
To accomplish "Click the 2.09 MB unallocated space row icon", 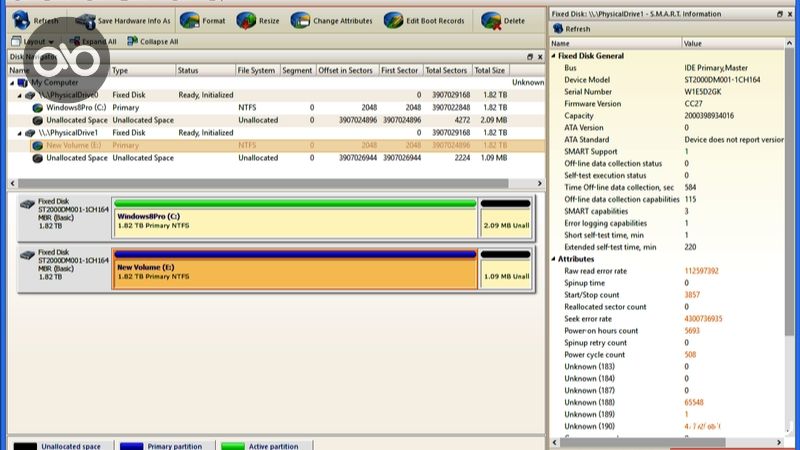I will click(x=37, y=120).
